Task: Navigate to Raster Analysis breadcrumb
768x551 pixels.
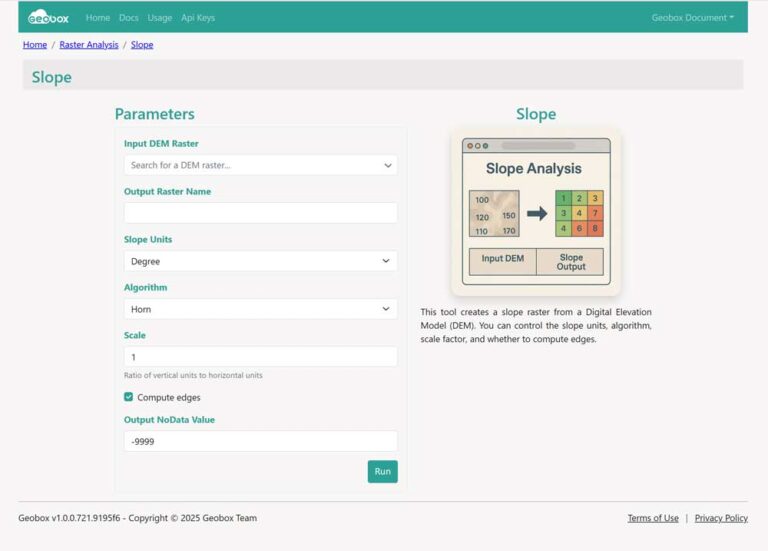Action: tap(89, 45)
